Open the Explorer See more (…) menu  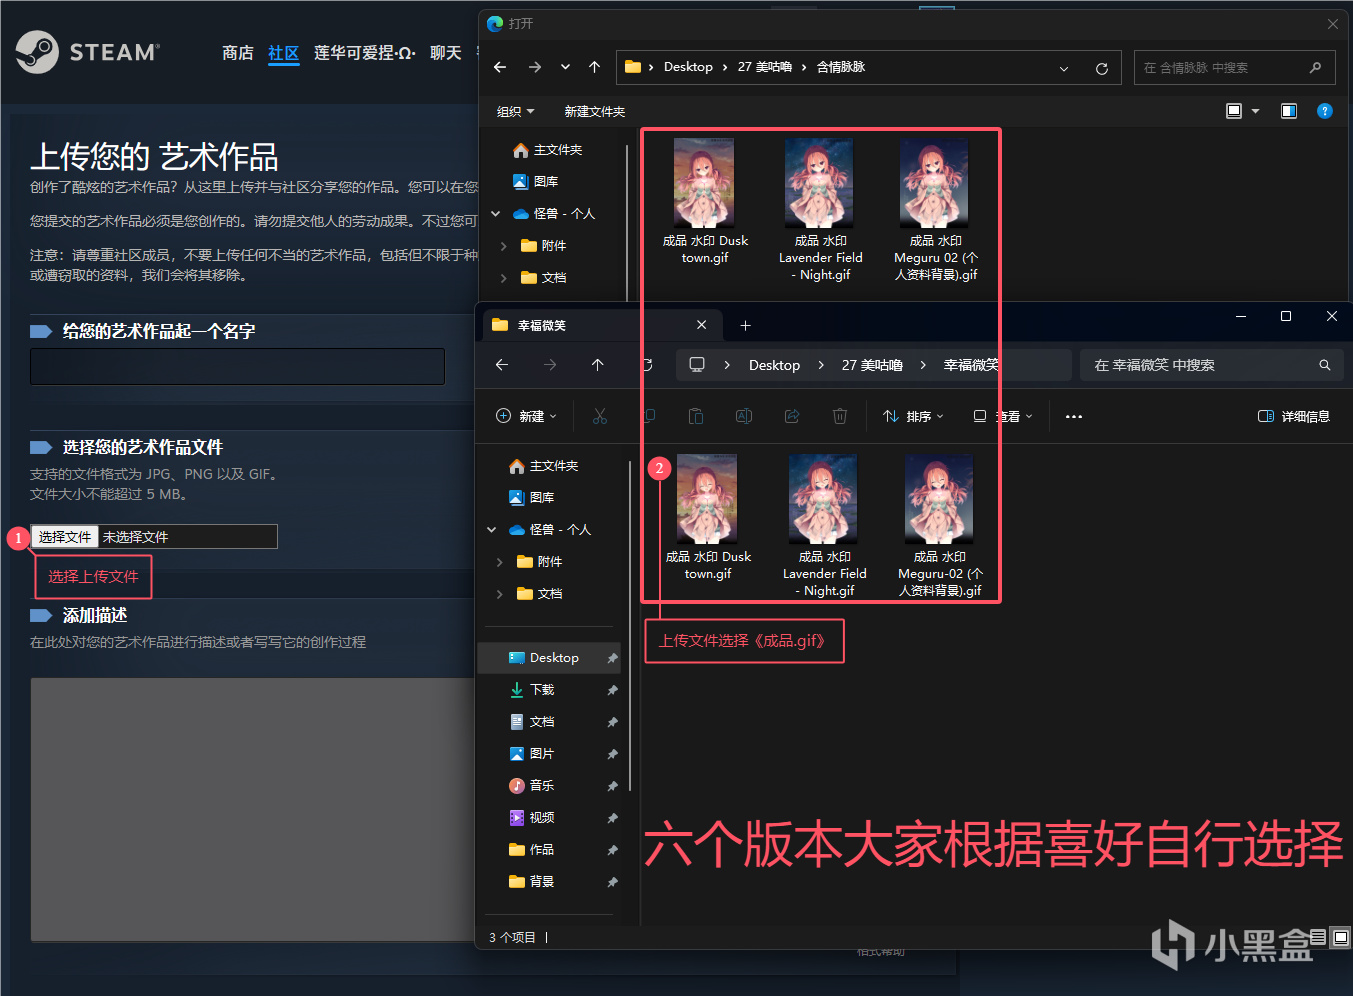1074,416
